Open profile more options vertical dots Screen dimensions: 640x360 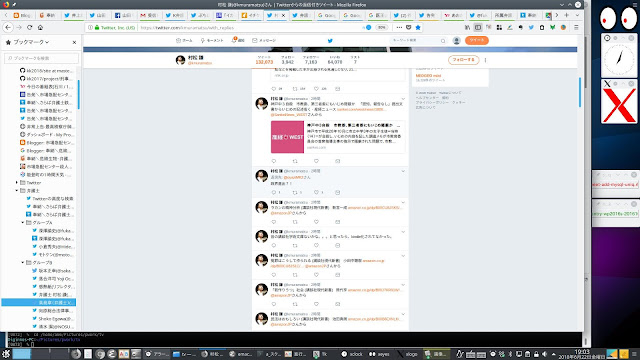click(485, 60)
